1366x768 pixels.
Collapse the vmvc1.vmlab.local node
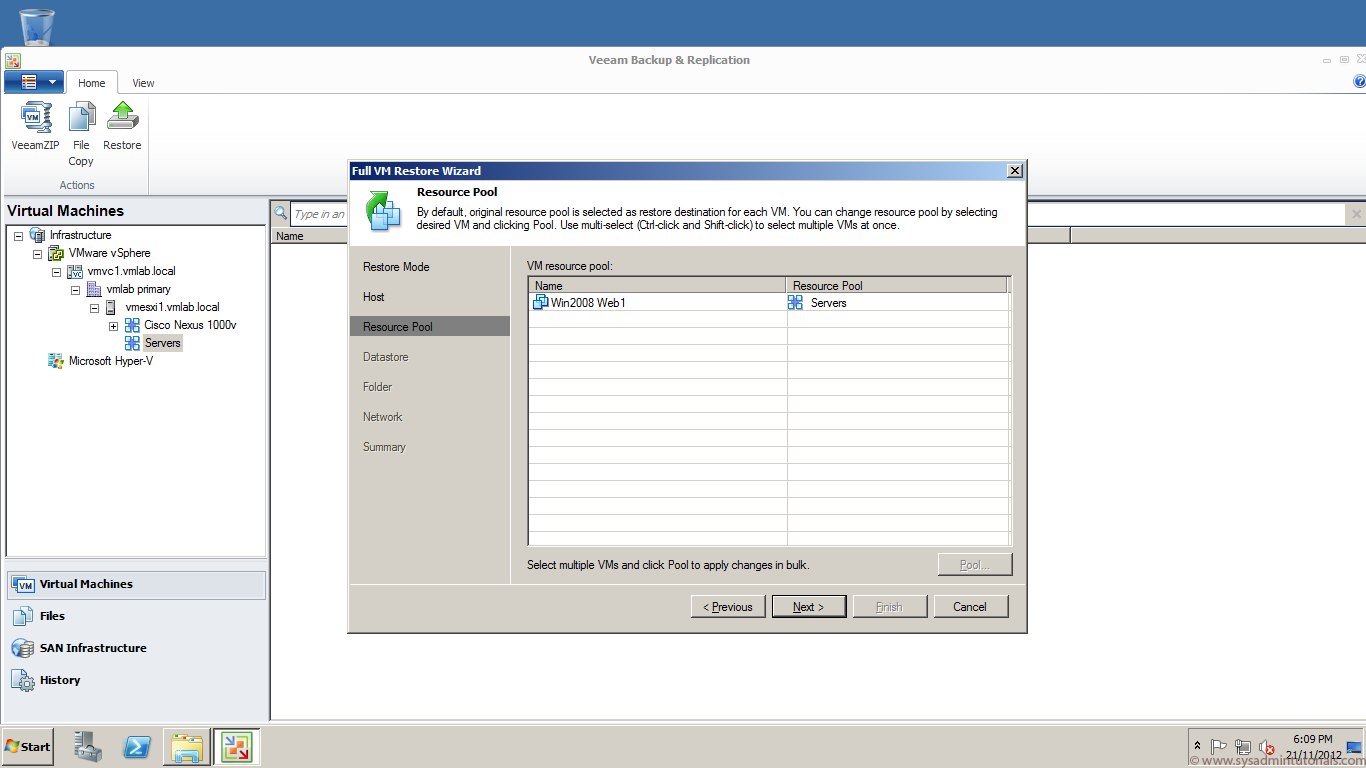57,272
